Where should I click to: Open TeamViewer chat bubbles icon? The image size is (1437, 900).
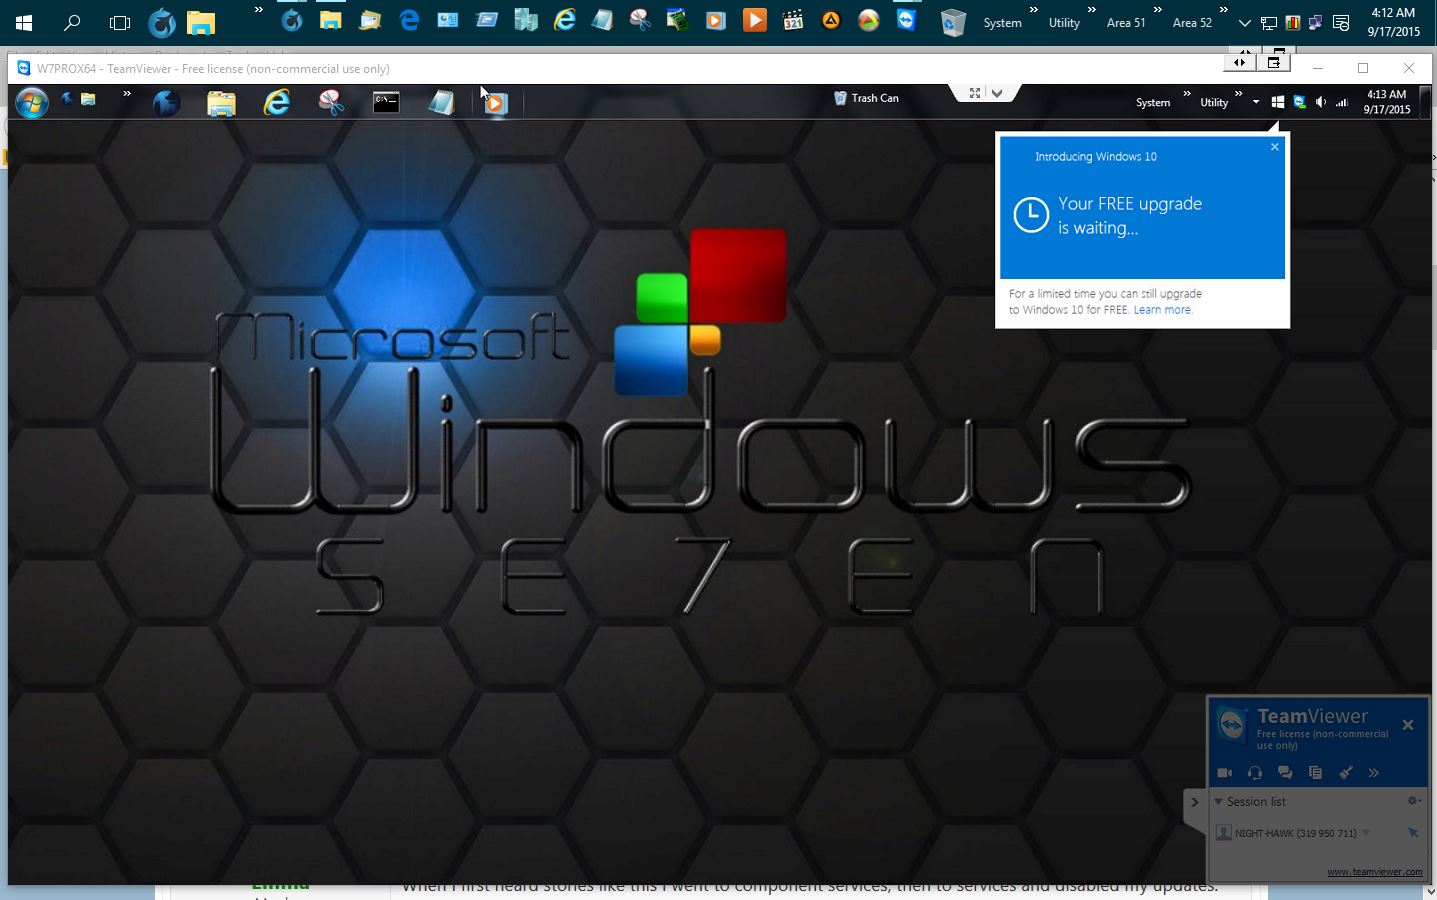click(x=1285, y=772)
